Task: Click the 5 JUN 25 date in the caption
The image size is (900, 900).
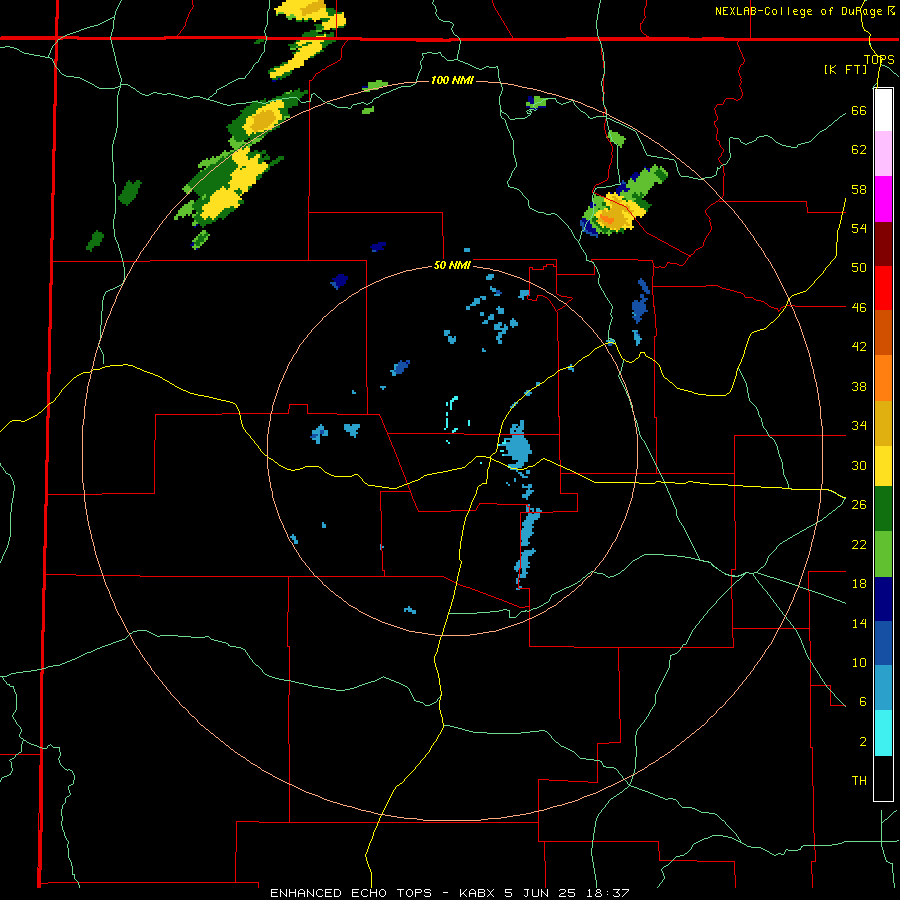Action: (542, 893)
